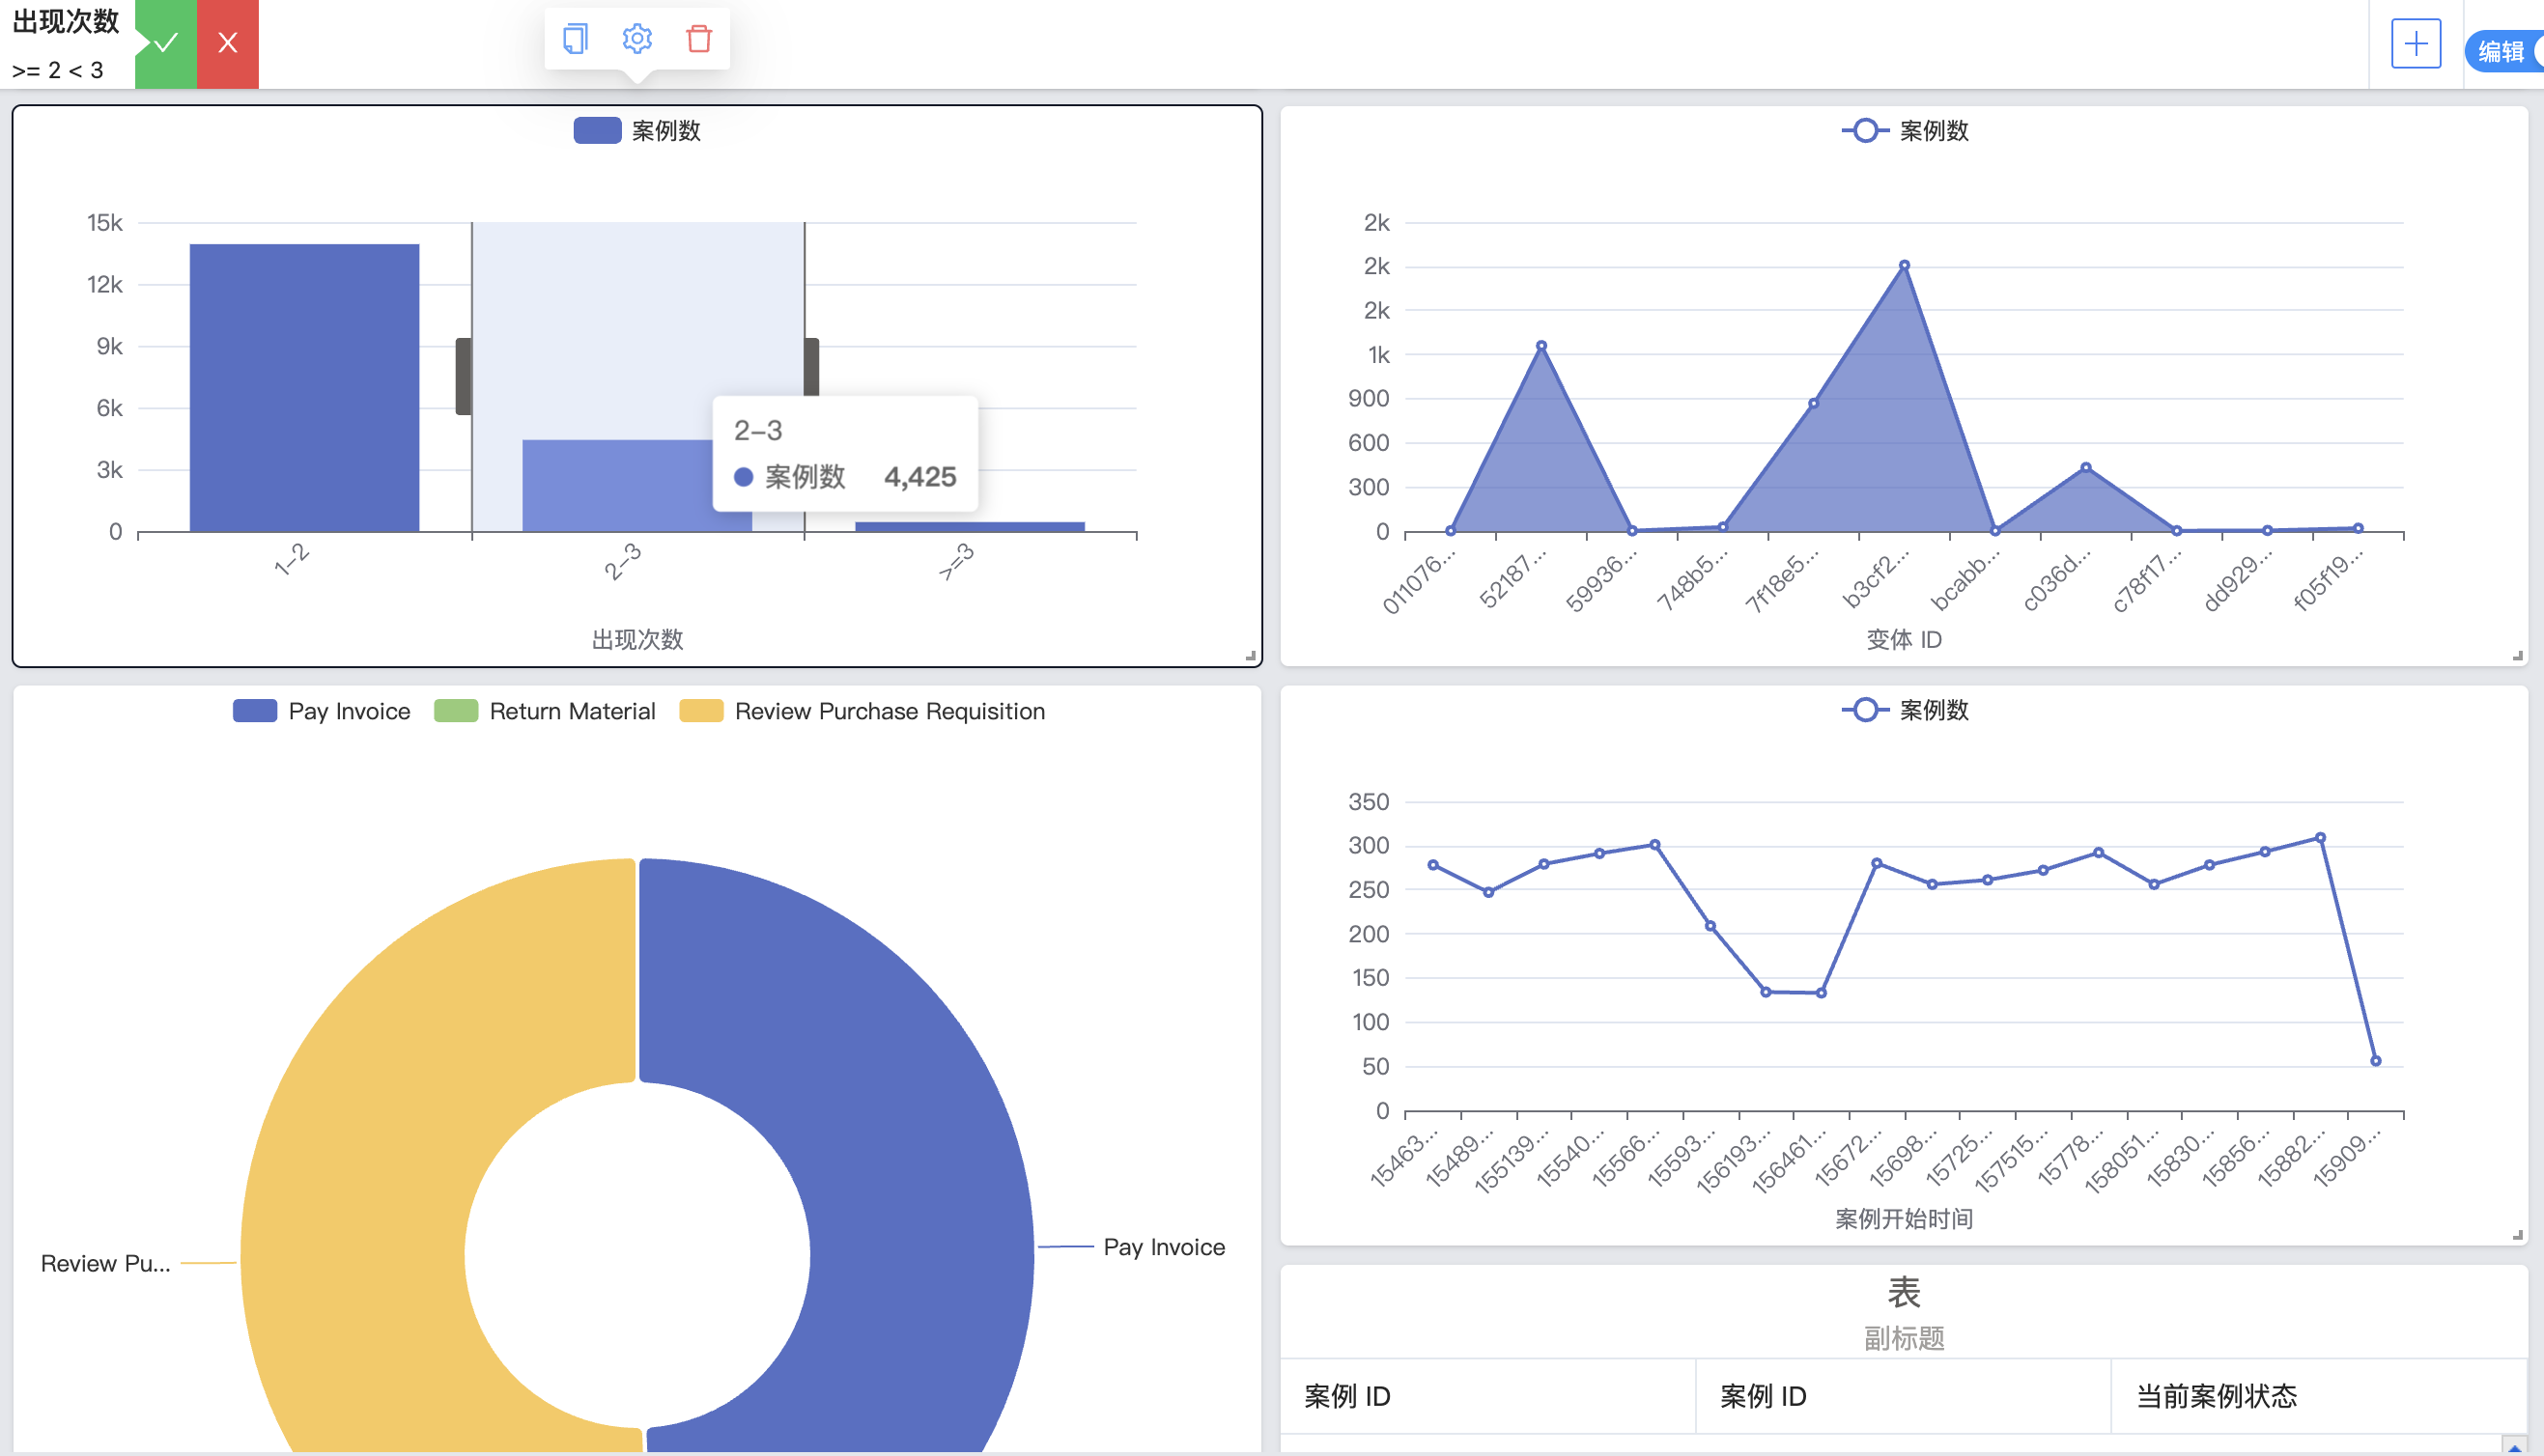Open chart settings gear icon
This screenshot has height=1456, width=2544.
[x=637, y=39]
